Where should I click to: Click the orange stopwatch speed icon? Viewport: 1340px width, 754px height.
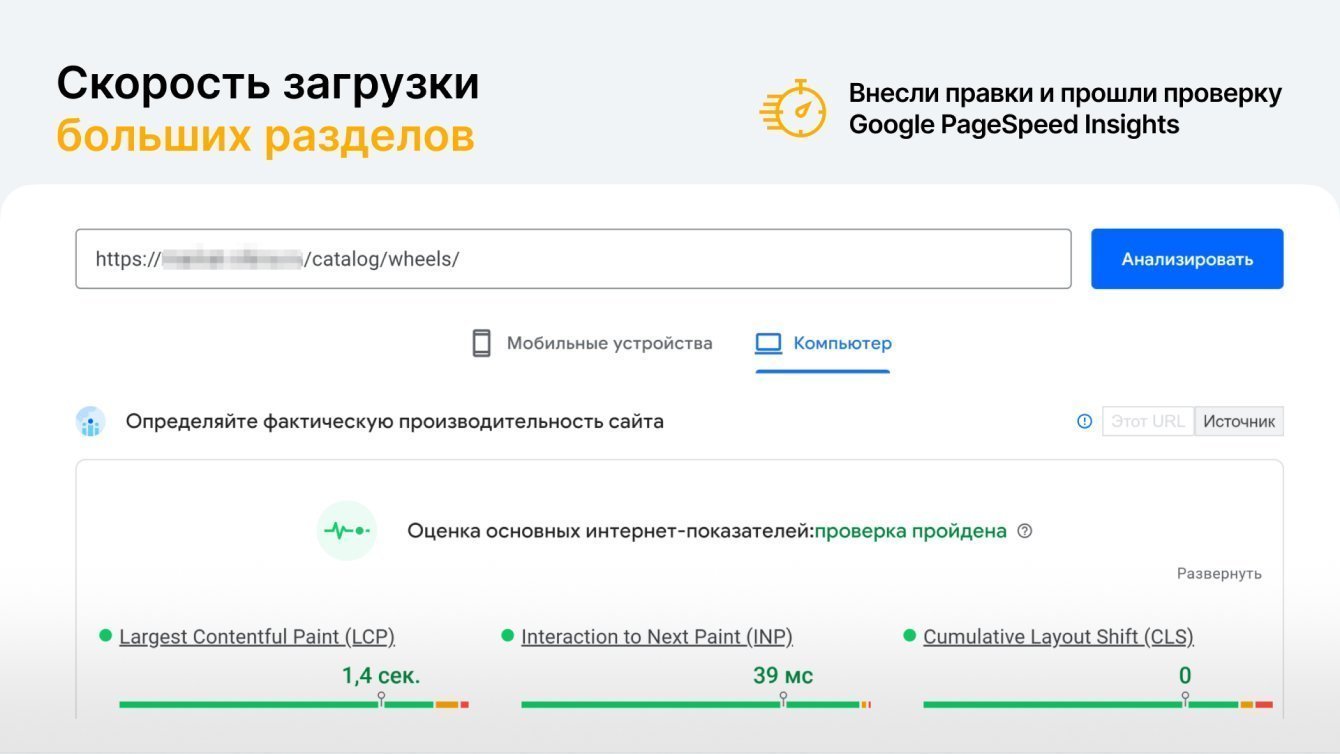click(x=795, y=108)
